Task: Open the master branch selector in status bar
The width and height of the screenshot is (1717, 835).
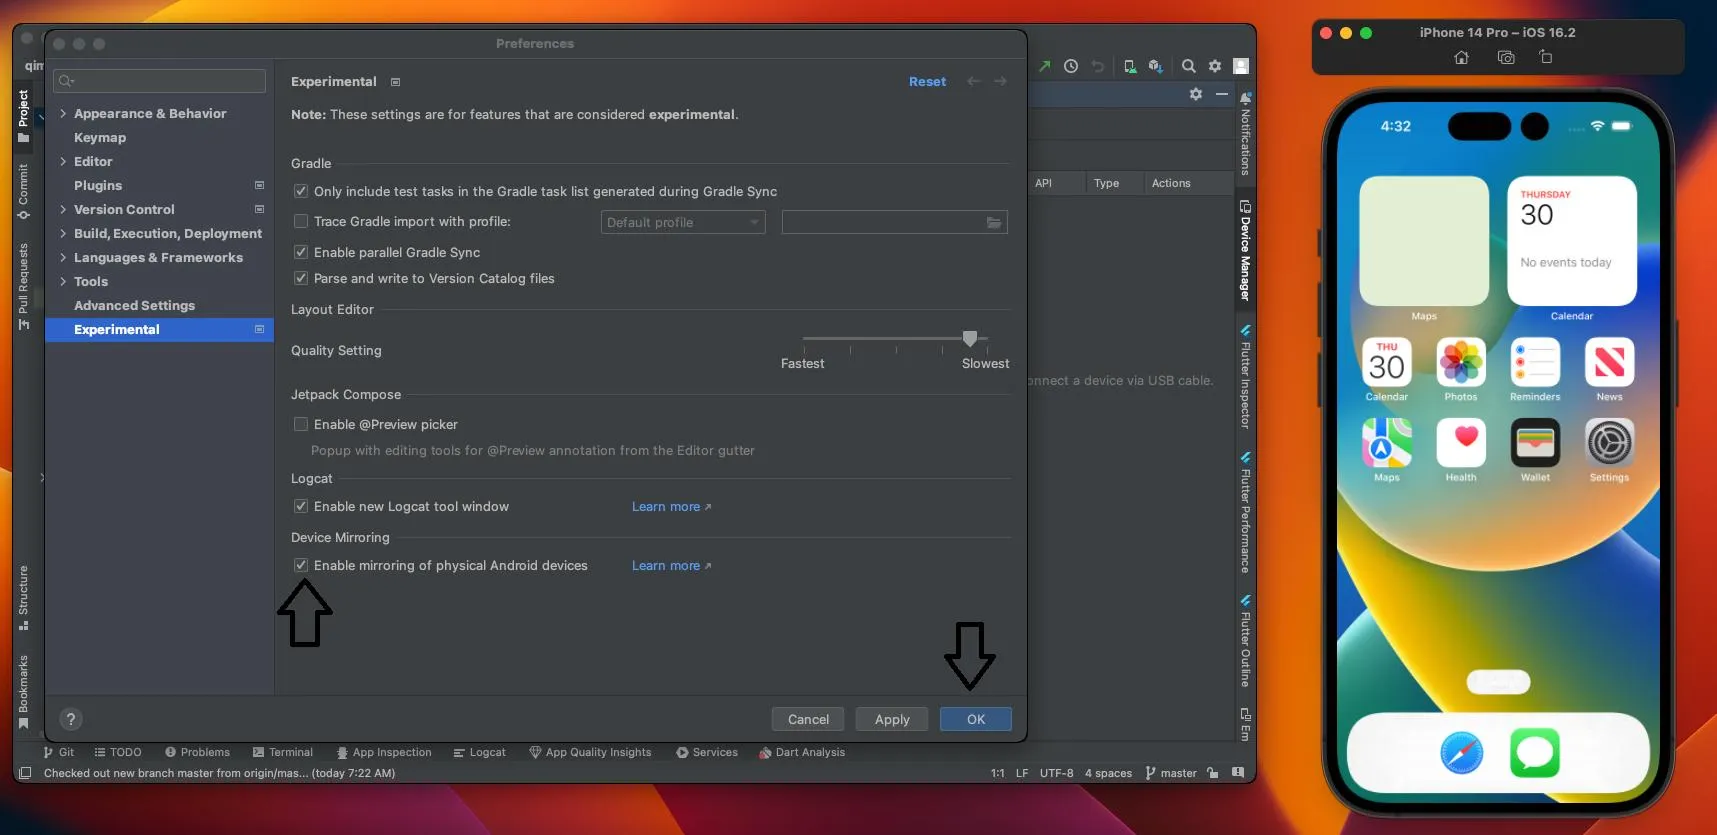Action: pyautogui.click(x=1171, y=773)
